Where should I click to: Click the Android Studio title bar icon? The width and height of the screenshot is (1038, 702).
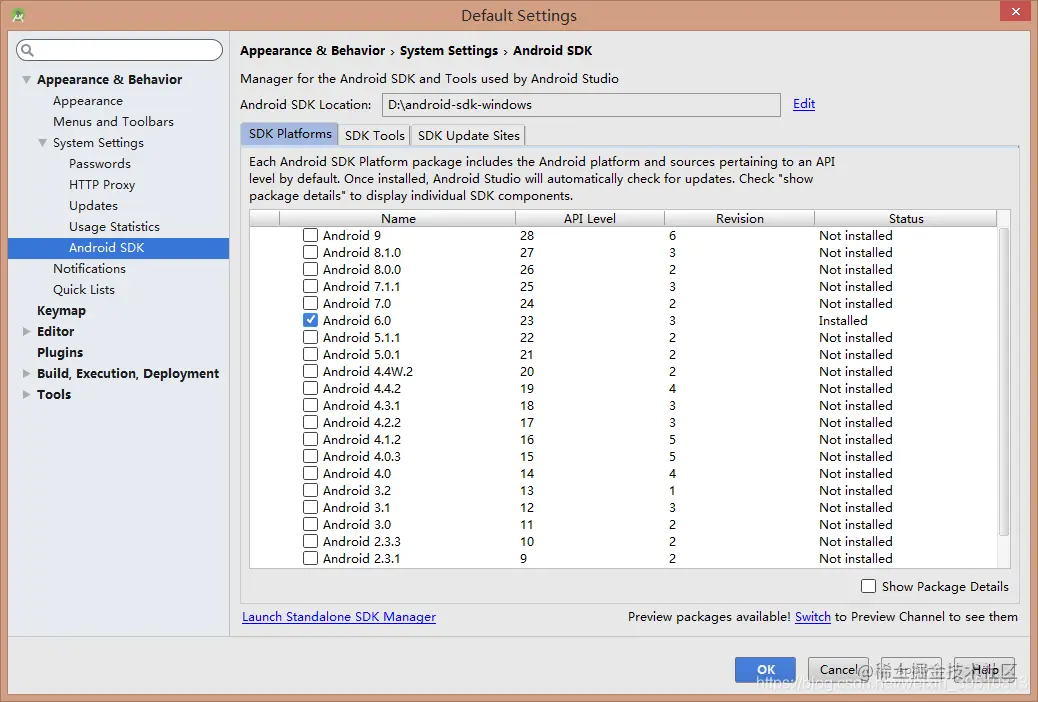pos(18,15)
